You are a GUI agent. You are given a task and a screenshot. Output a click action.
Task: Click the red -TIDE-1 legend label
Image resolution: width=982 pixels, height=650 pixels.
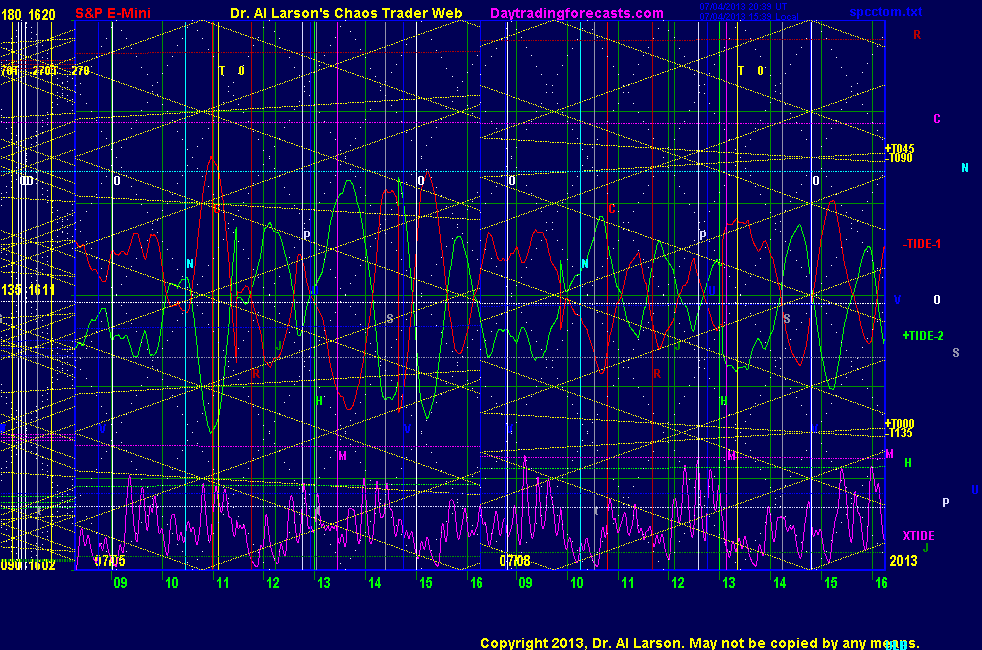tap(921, 244)
